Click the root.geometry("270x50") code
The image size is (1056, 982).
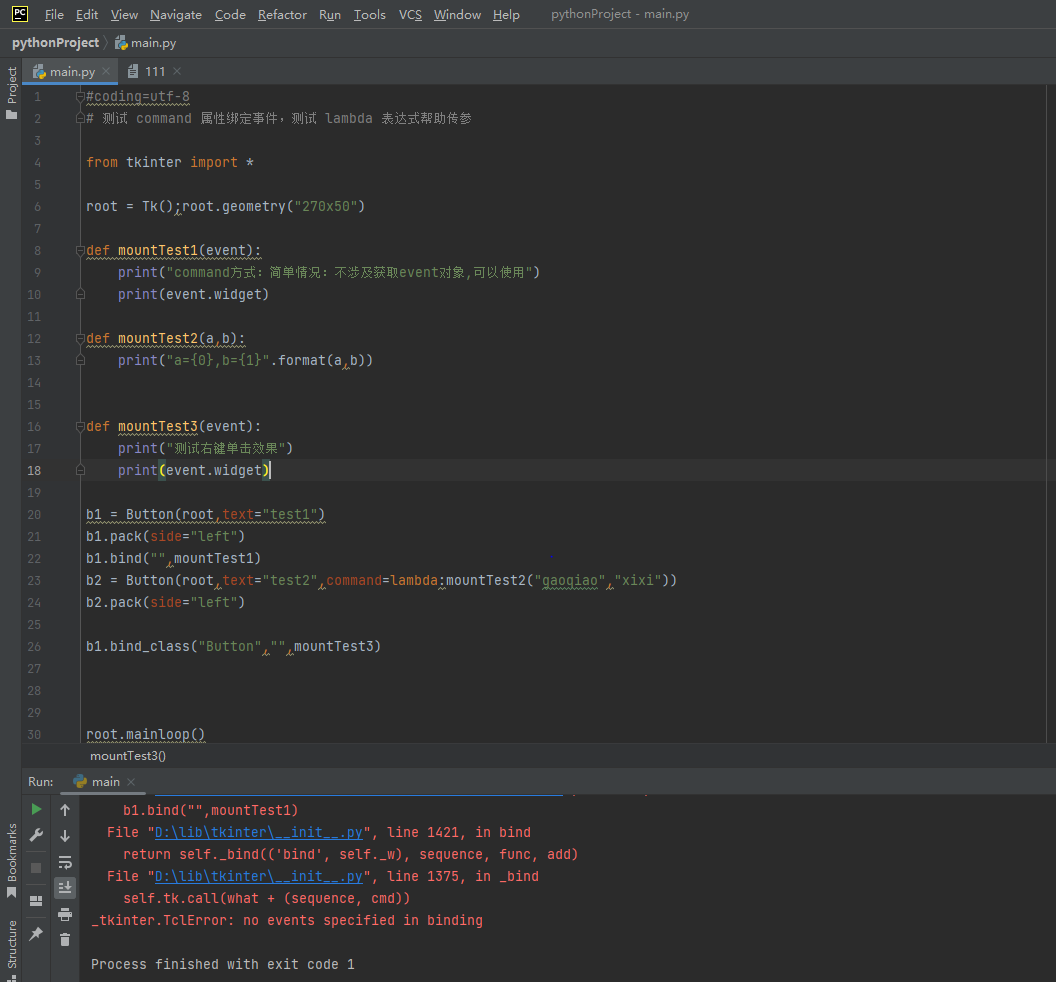273,207
